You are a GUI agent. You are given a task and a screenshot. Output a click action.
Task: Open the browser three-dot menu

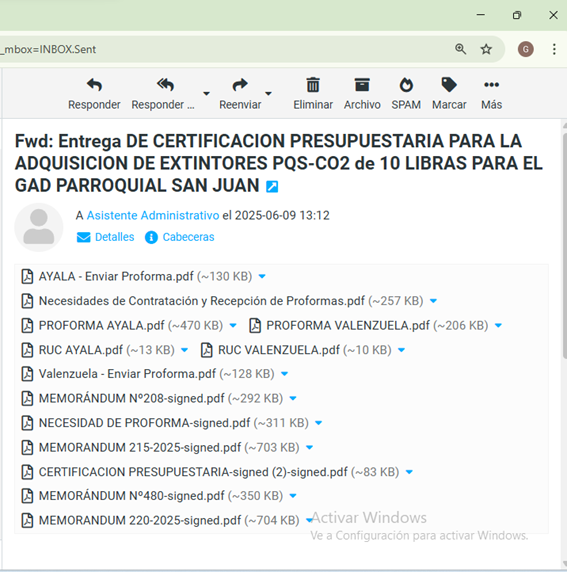click(554, 49)
